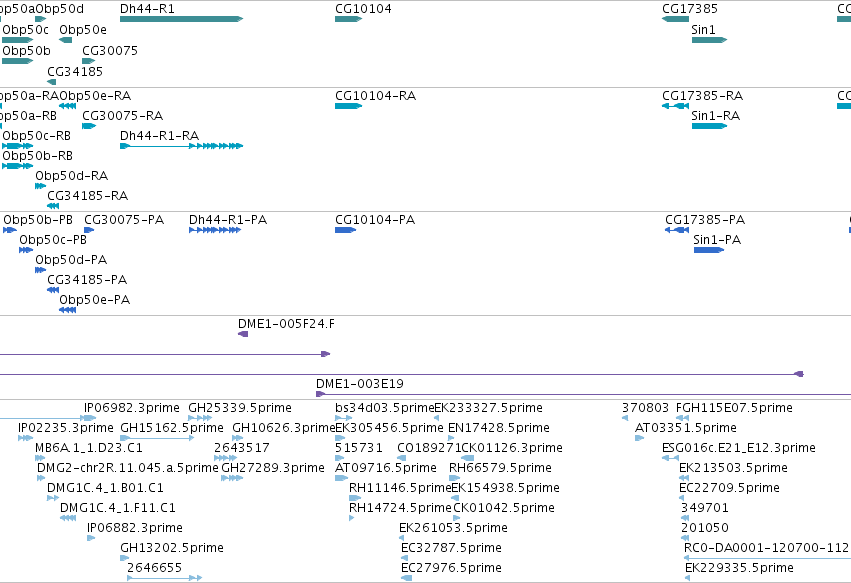Click the RH11146.5prime EST label
The height and width of the screenshot is (583, 851).
(x=399, y=488)
